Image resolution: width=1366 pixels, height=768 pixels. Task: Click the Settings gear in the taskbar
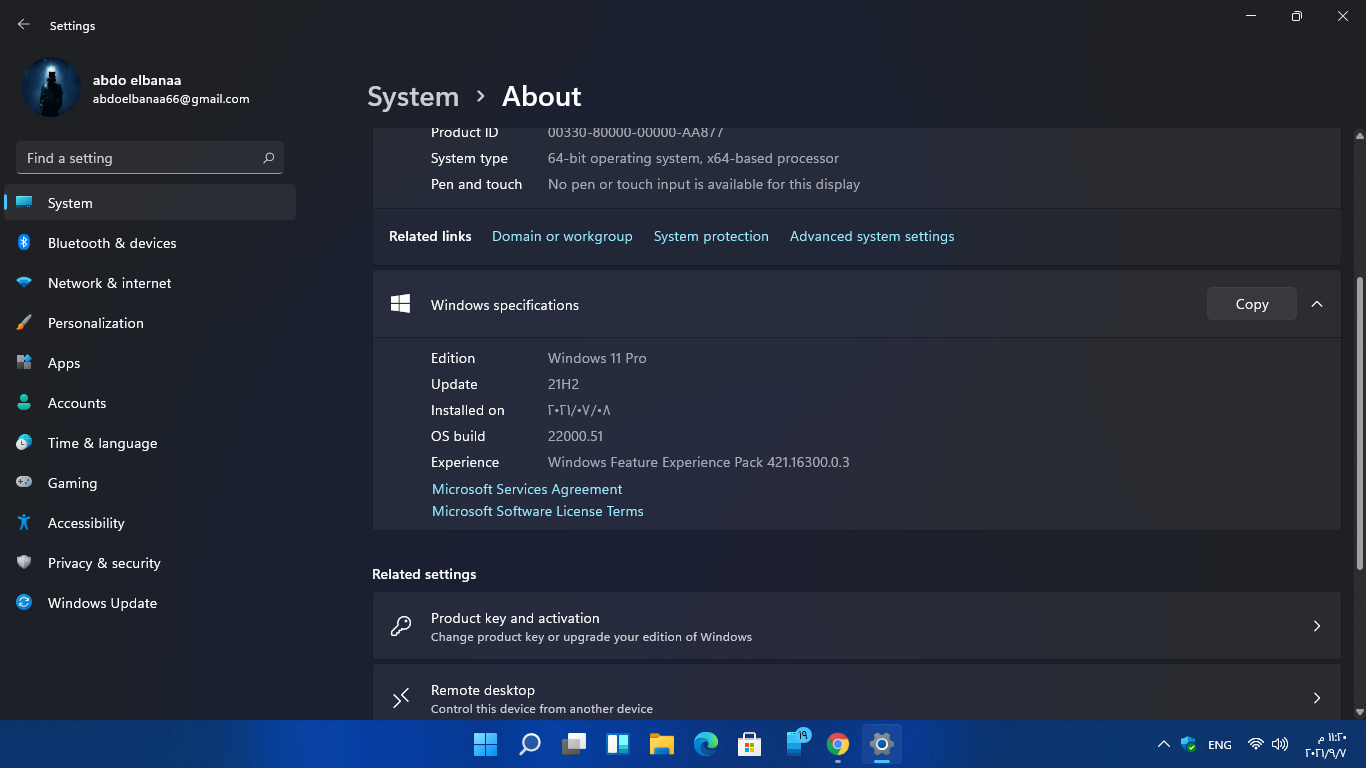[881, 744]
